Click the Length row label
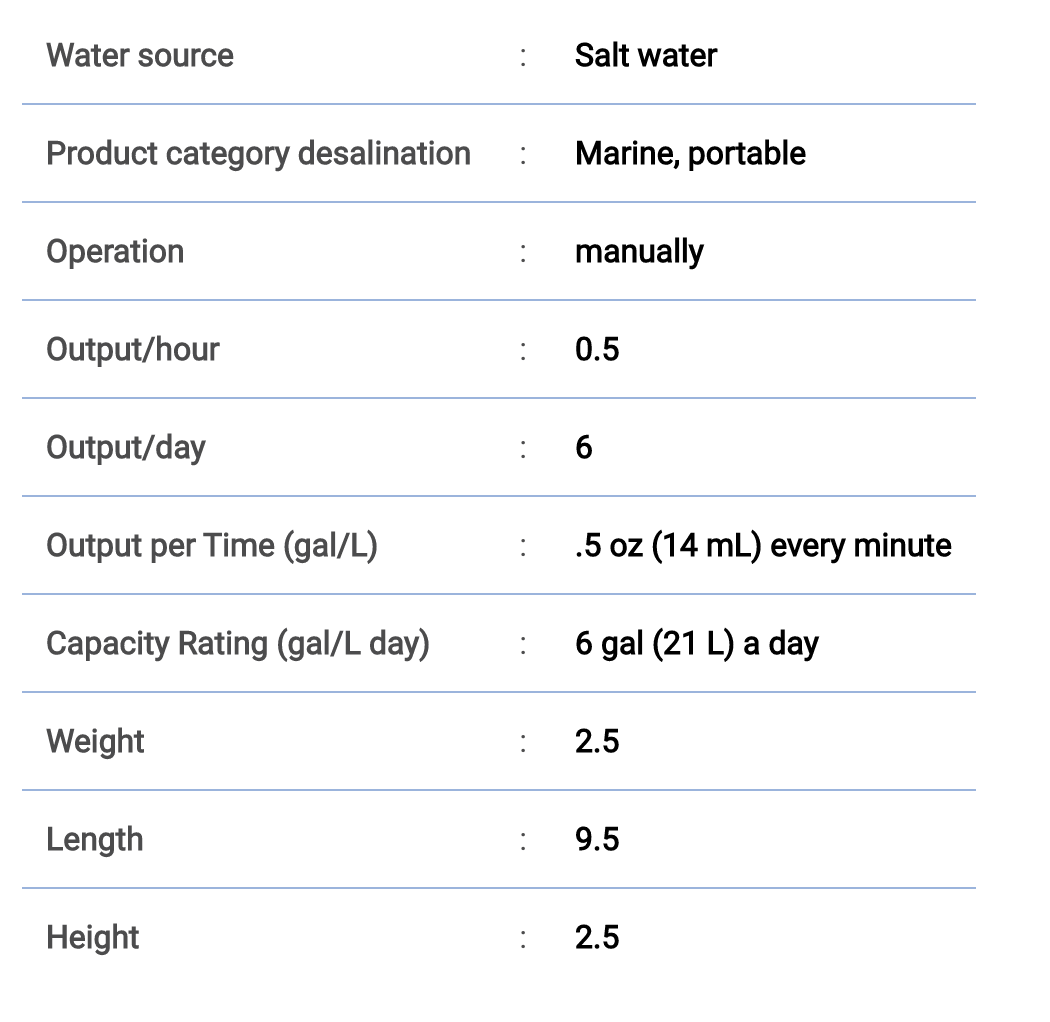Viewport: 1050px width, 1022px height. (94, 840)
